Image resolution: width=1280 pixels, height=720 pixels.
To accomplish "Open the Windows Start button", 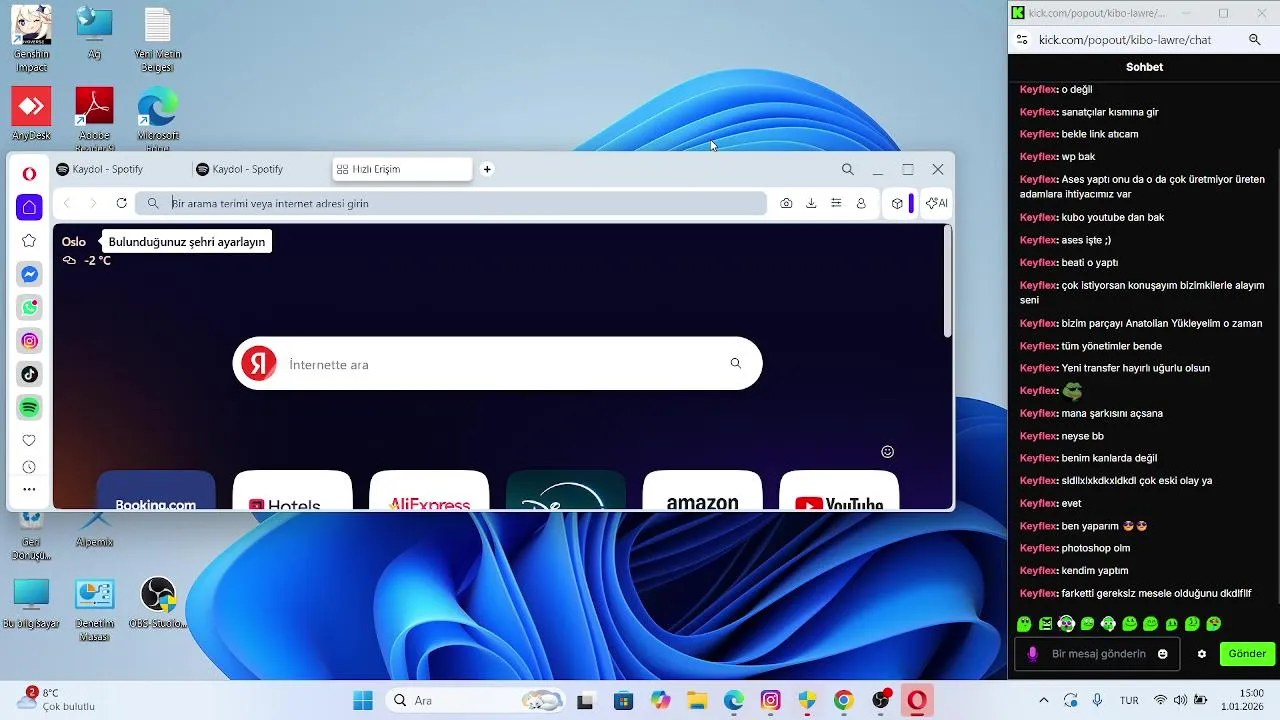I will click(363, 700).
